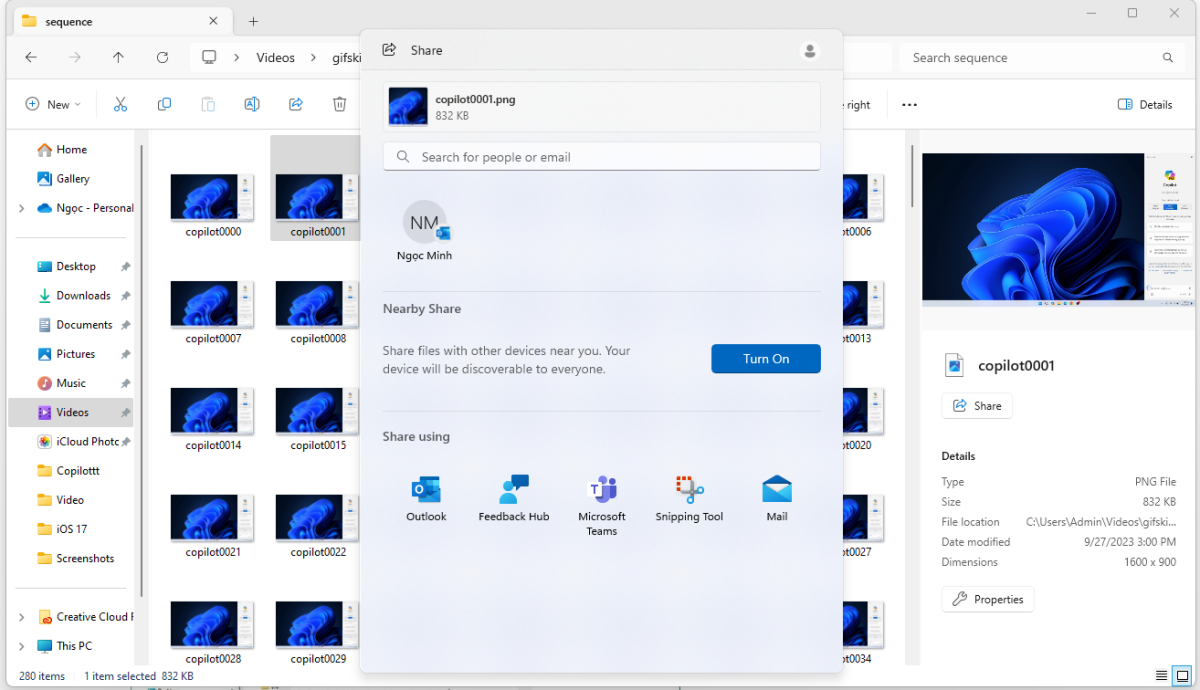This screenshot has height=690, width=1200.
Task: Click the Search for people or email field
Action: [601, 157]
